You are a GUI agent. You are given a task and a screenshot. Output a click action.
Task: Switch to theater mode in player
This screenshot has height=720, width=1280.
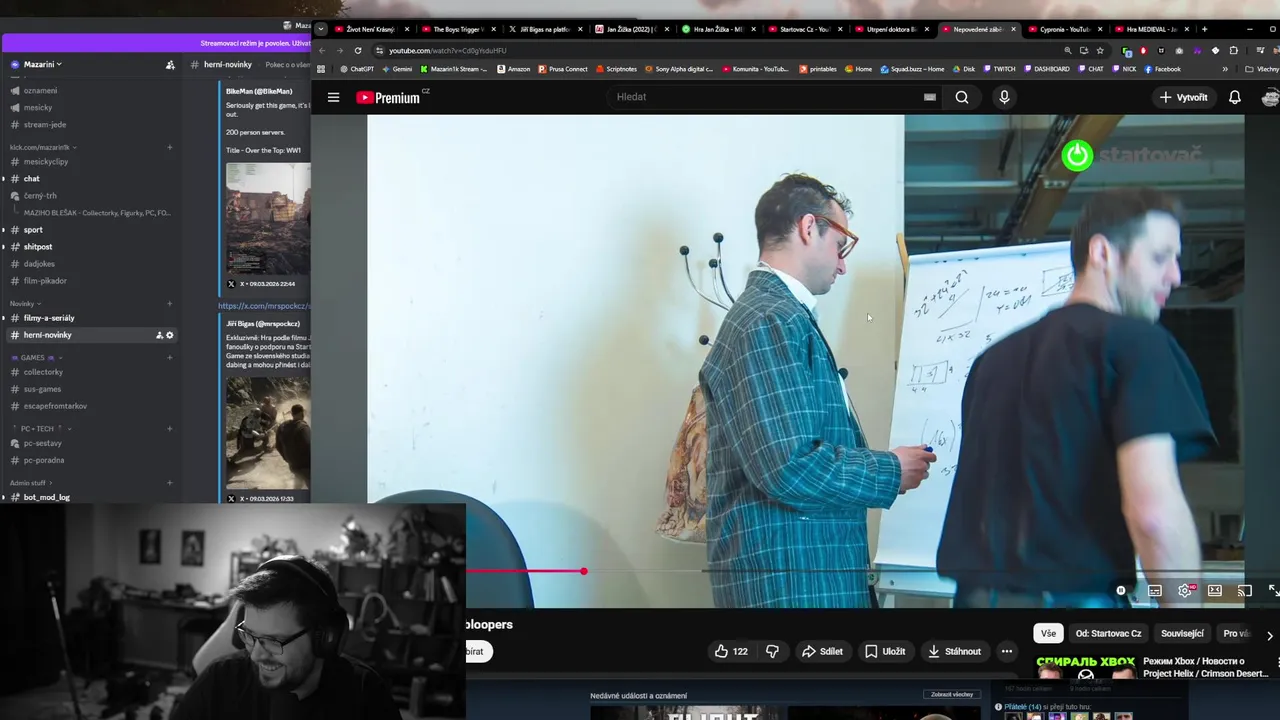tap(1215, 591)
